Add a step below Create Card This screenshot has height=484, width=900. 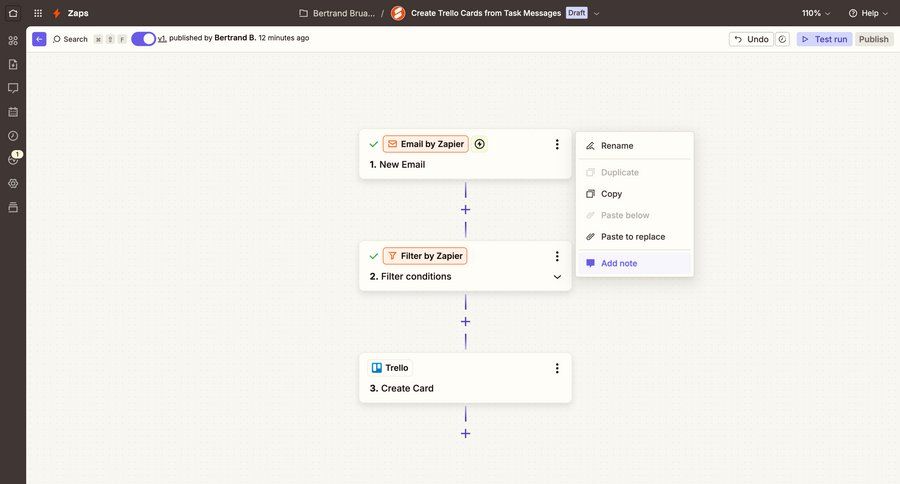tap(465, 433)
